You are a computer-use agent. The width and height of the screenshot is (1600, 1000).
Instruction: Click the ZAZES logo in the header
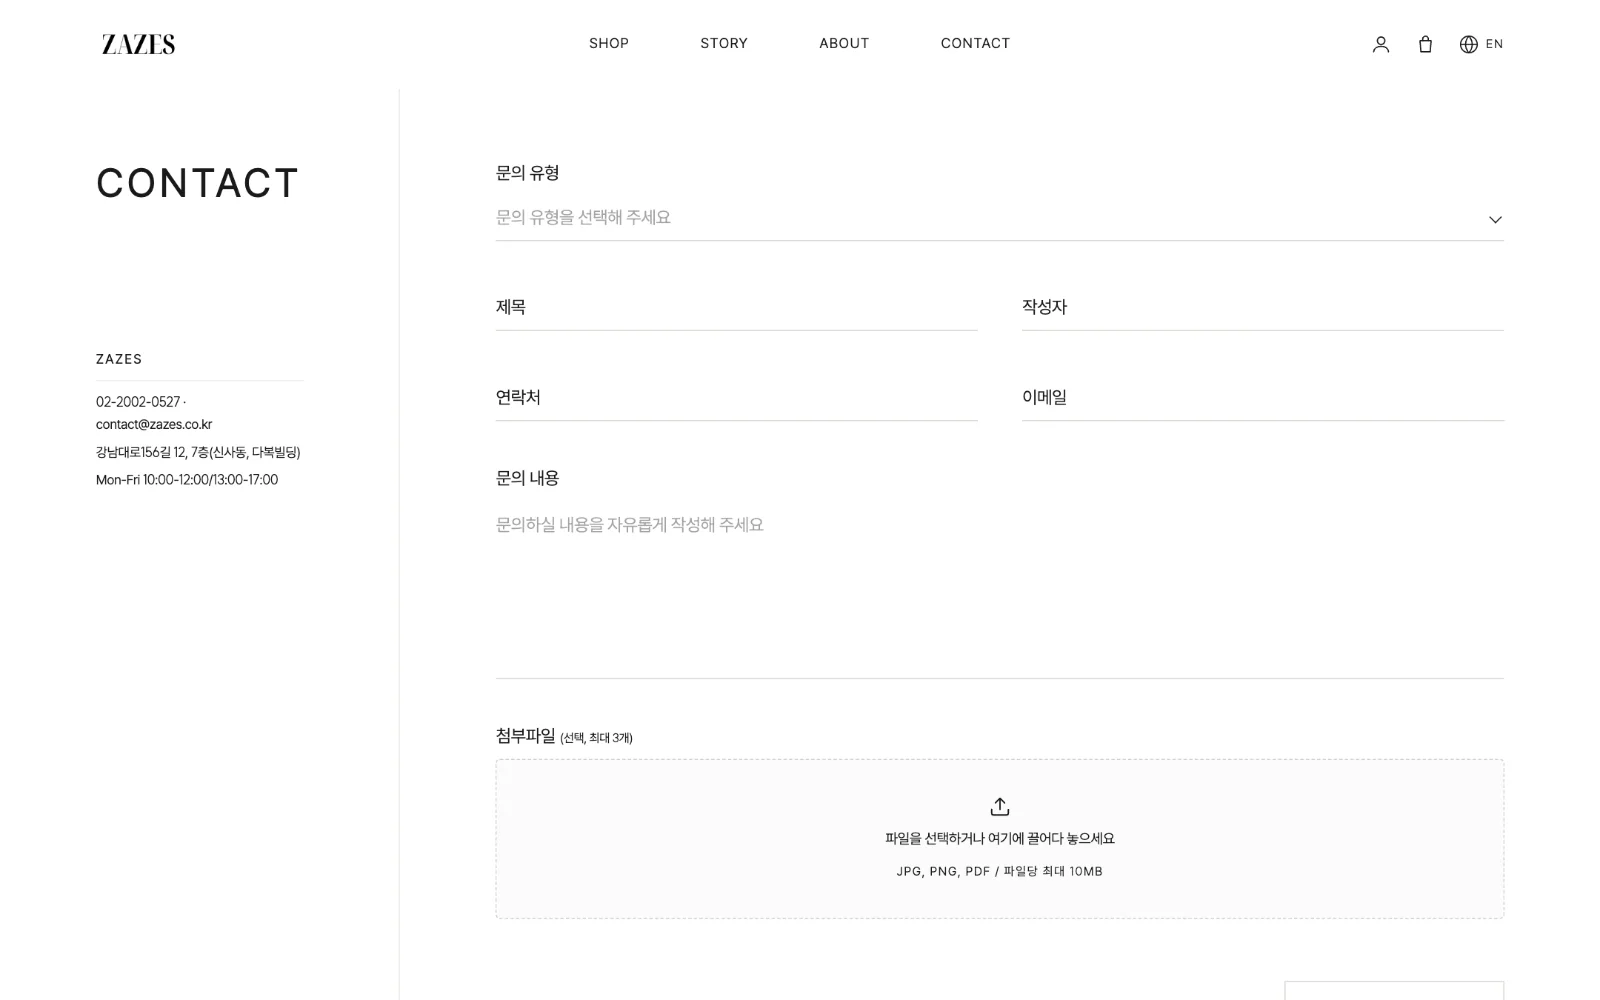[x=138, y=44]
